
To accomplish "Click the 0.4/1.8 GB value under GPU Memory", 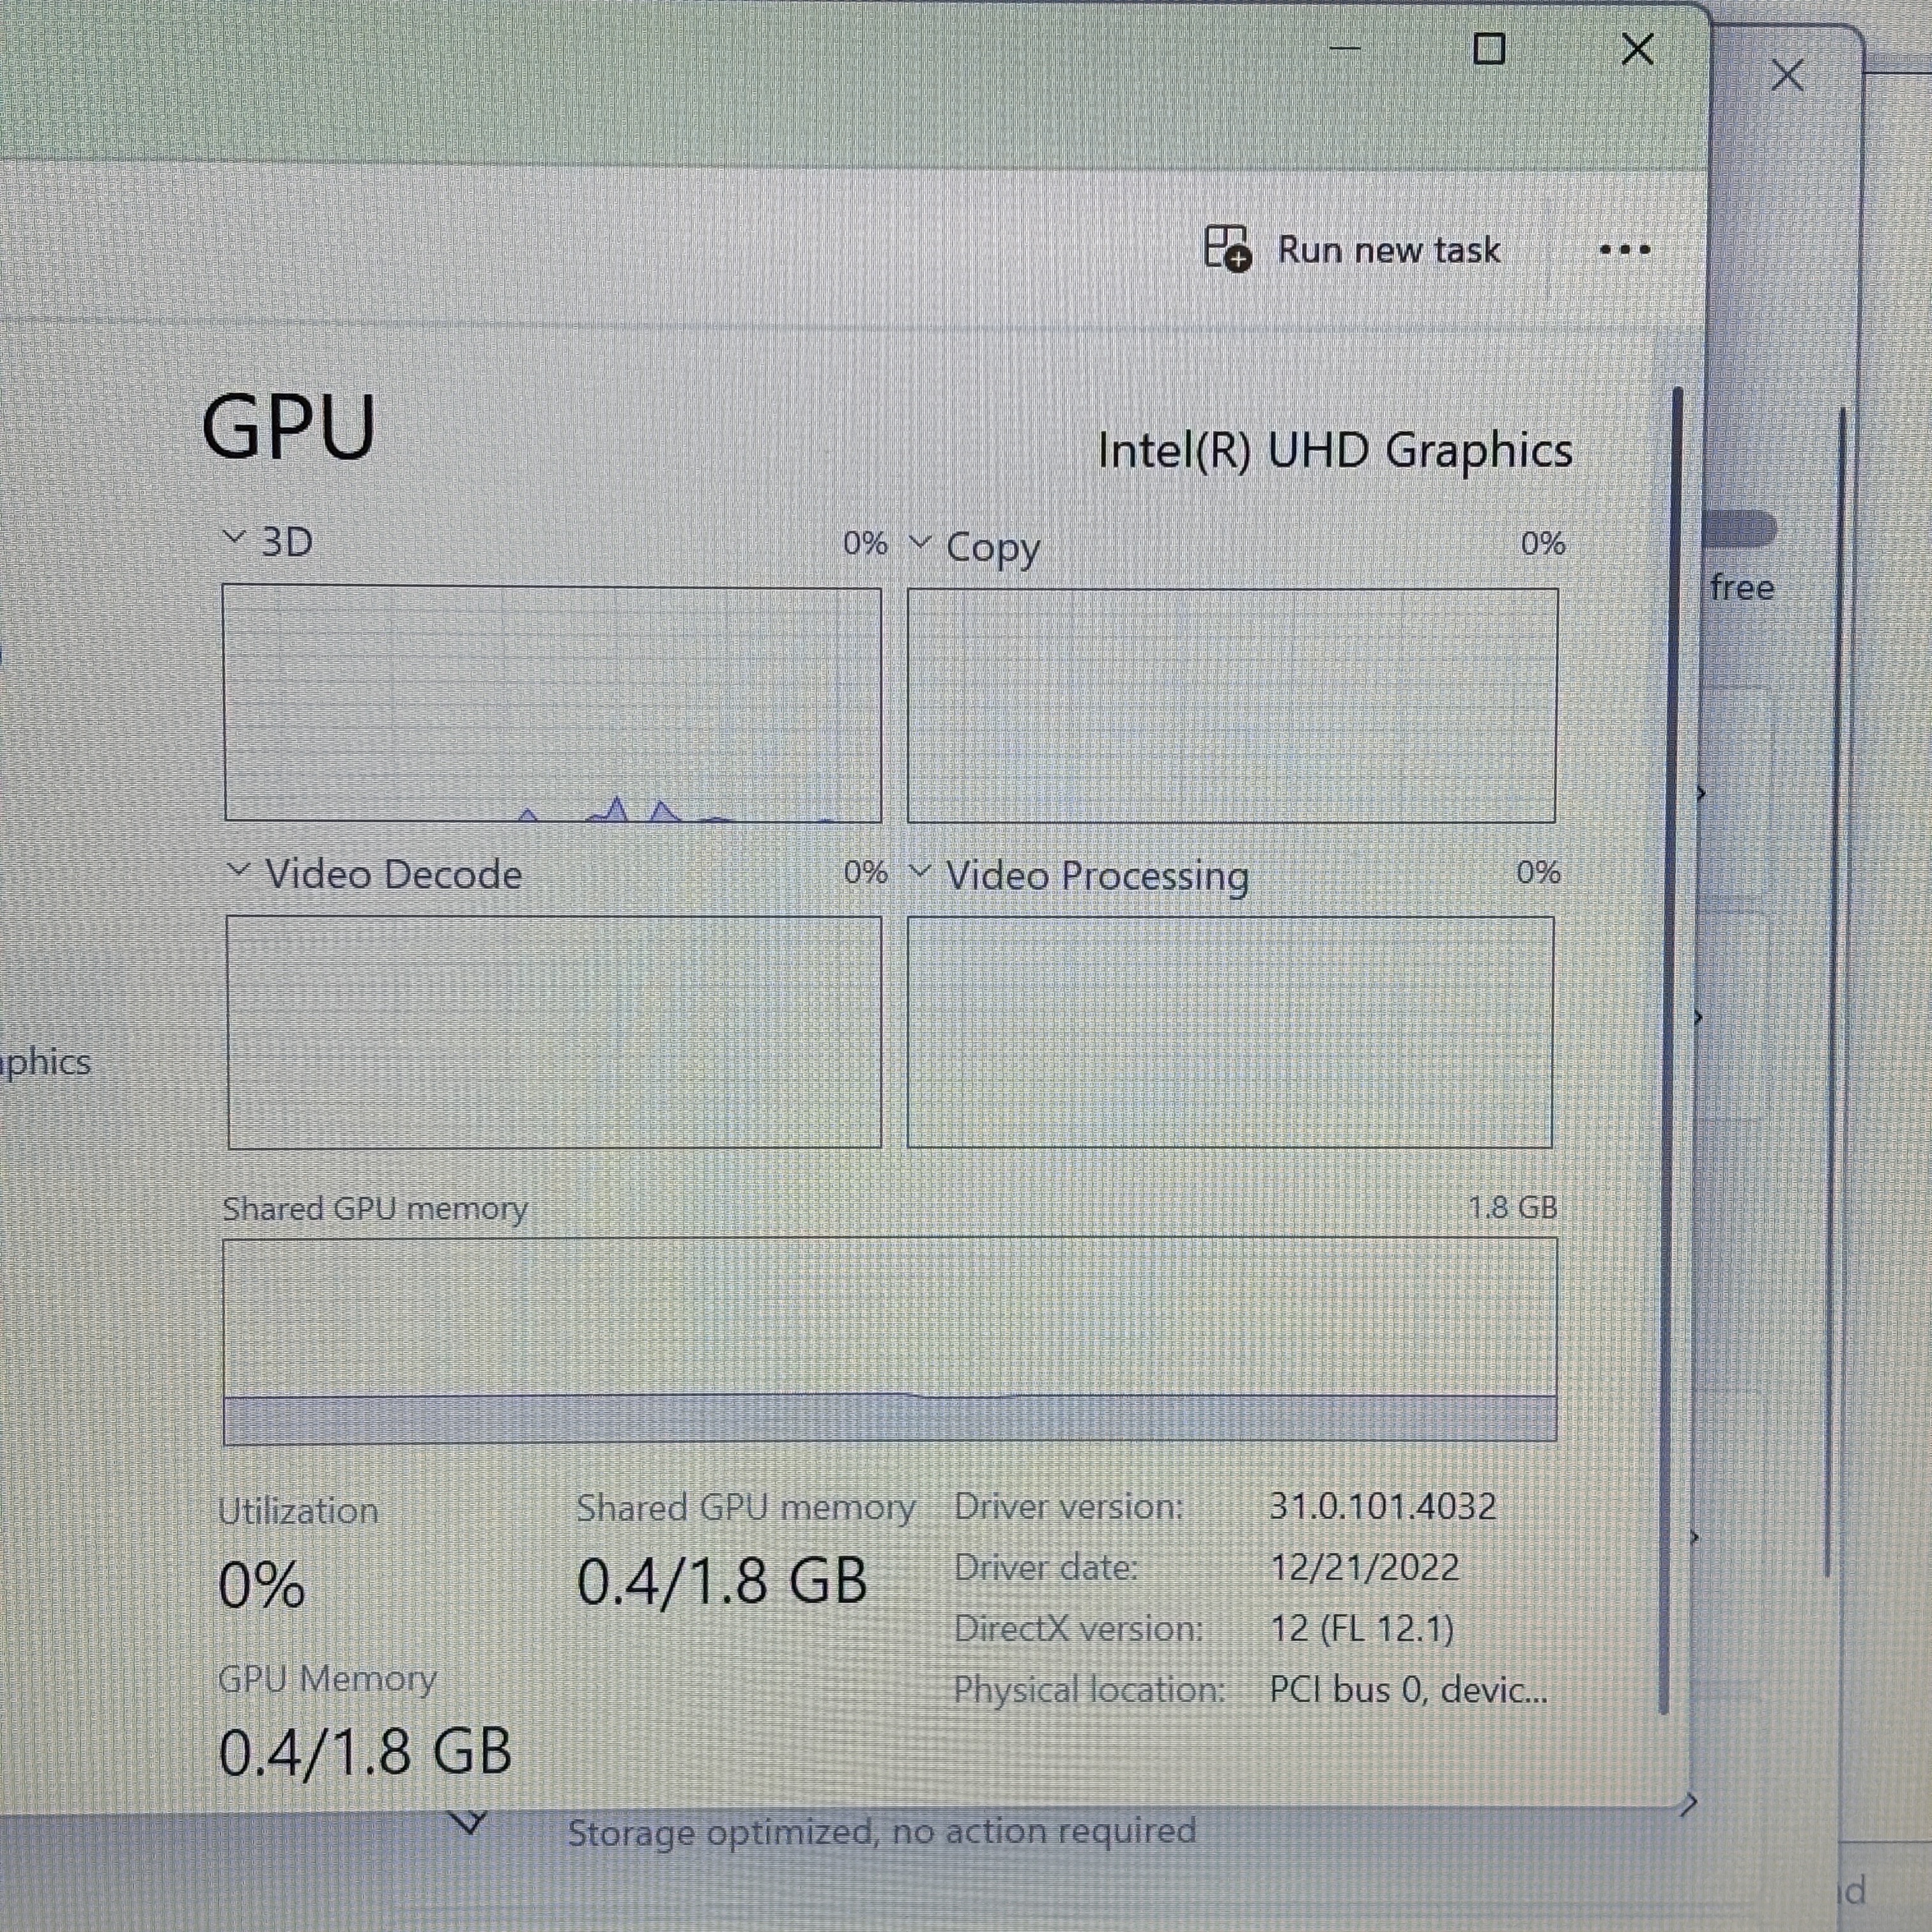I will click(x=365, y=1752).
